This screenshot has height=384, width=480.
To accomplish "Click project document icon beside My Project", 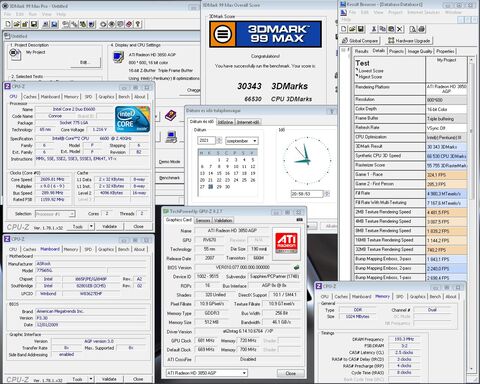I will coord(15,54).
